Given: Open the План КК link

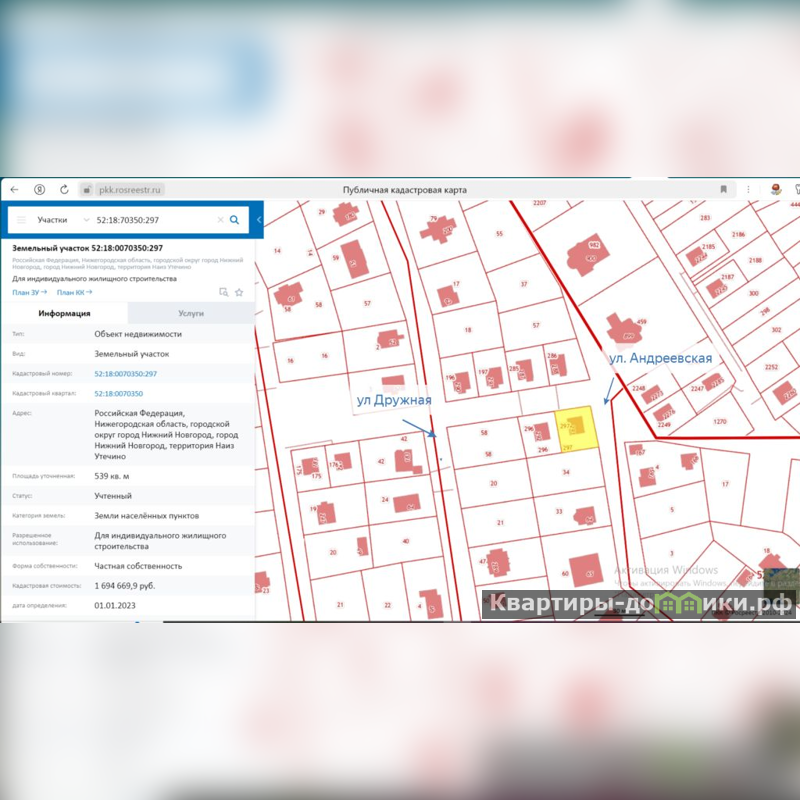Looking at the screenshot, I should [x=74, y=292].
